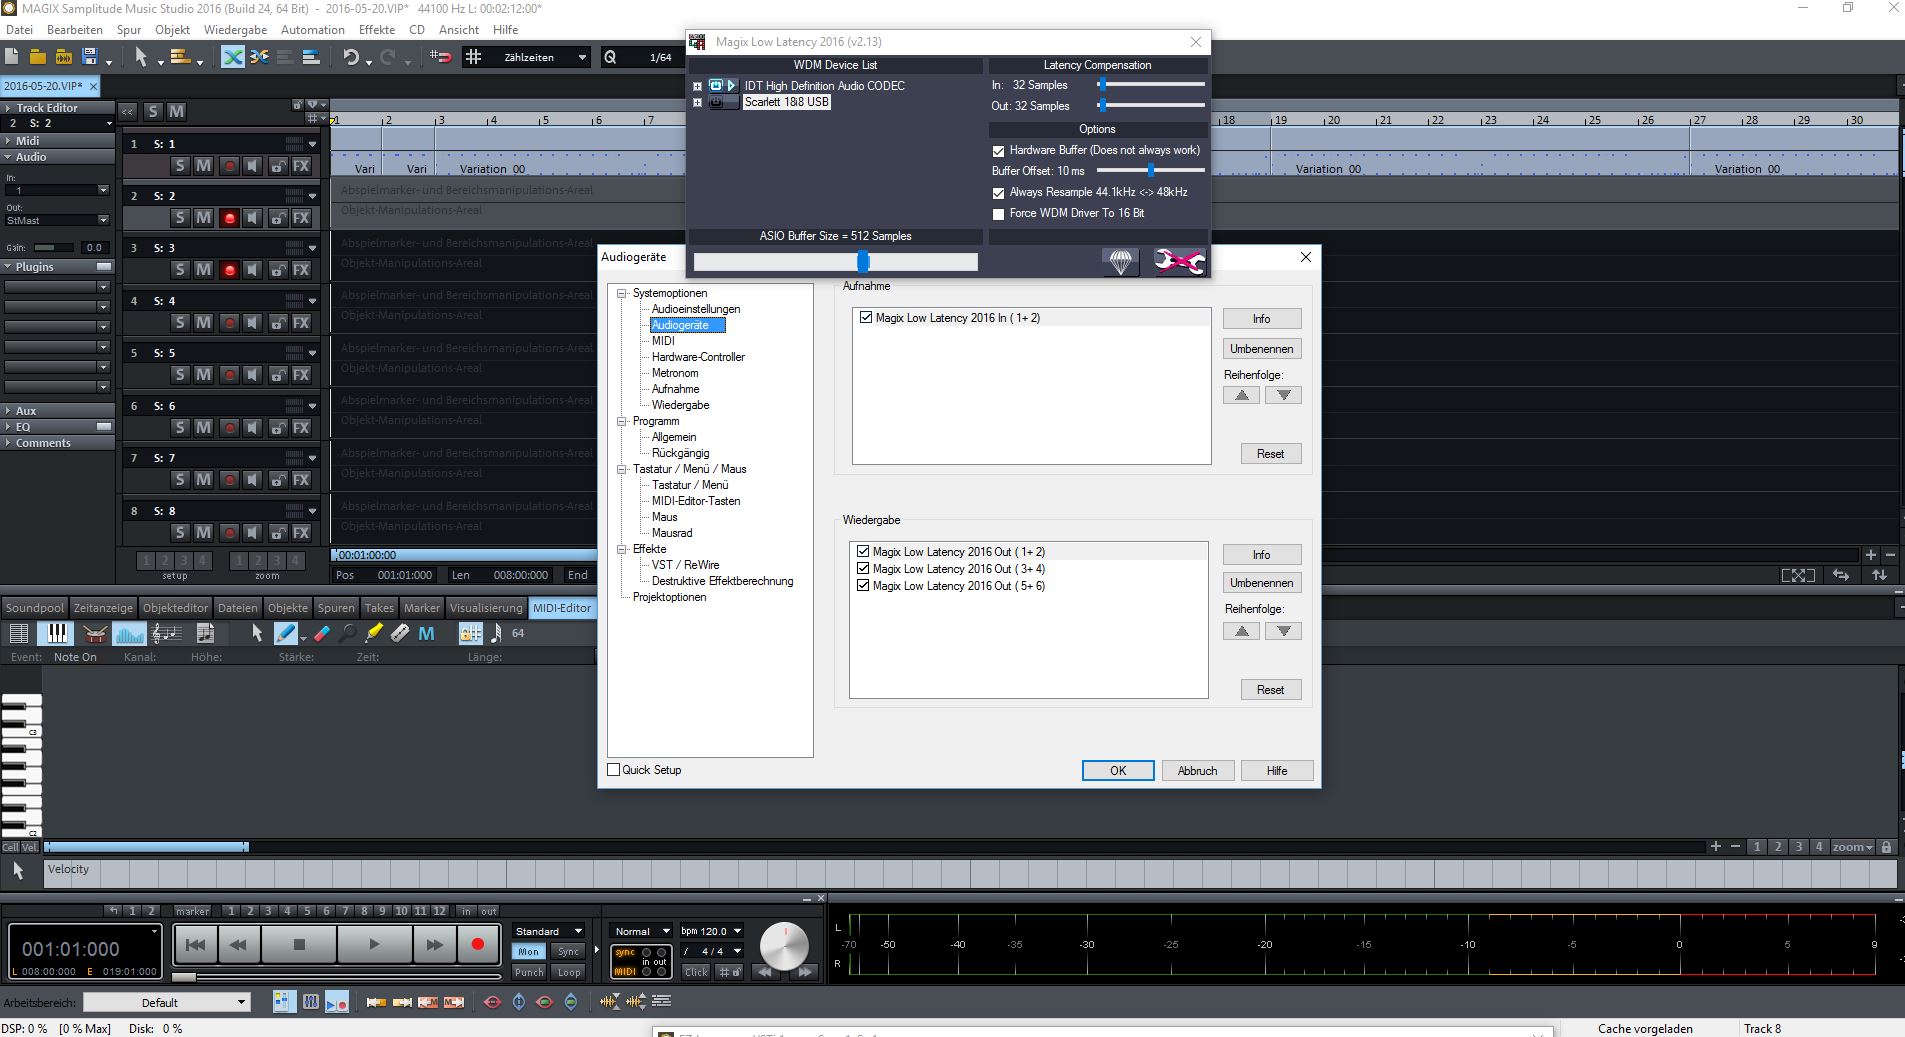Open the score notation view icon
Screen dimensions: 1905x1037
click(166, 633)
